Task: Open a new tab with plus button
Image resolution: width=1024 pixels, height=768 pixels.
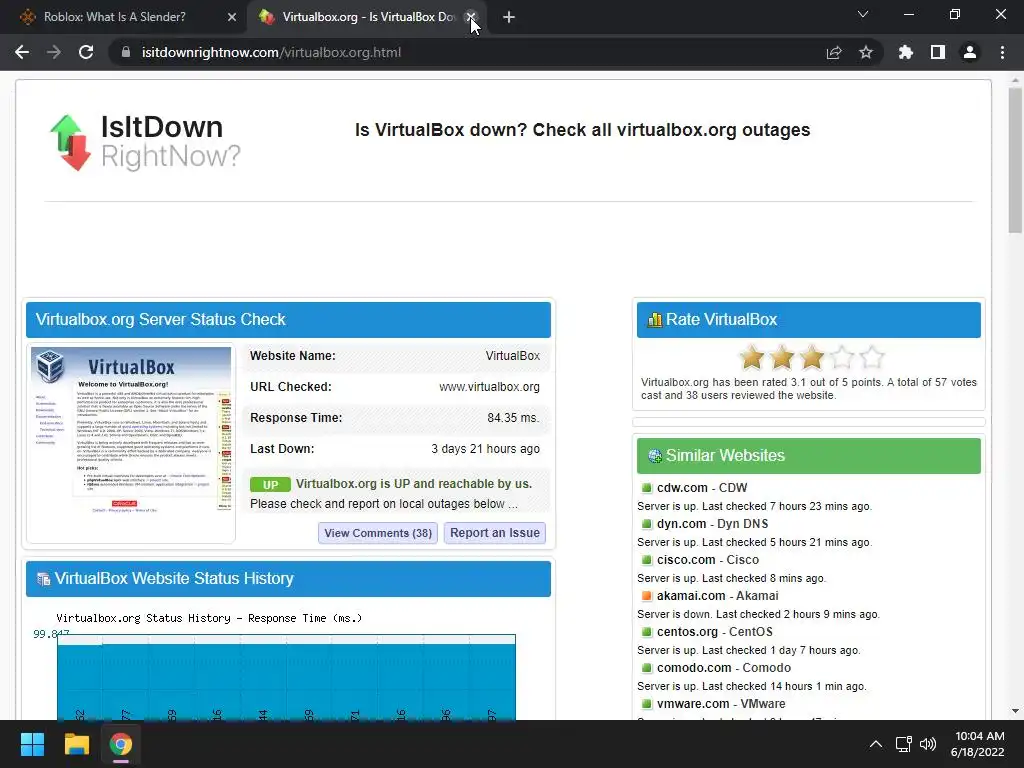Action: pos(509,17)
